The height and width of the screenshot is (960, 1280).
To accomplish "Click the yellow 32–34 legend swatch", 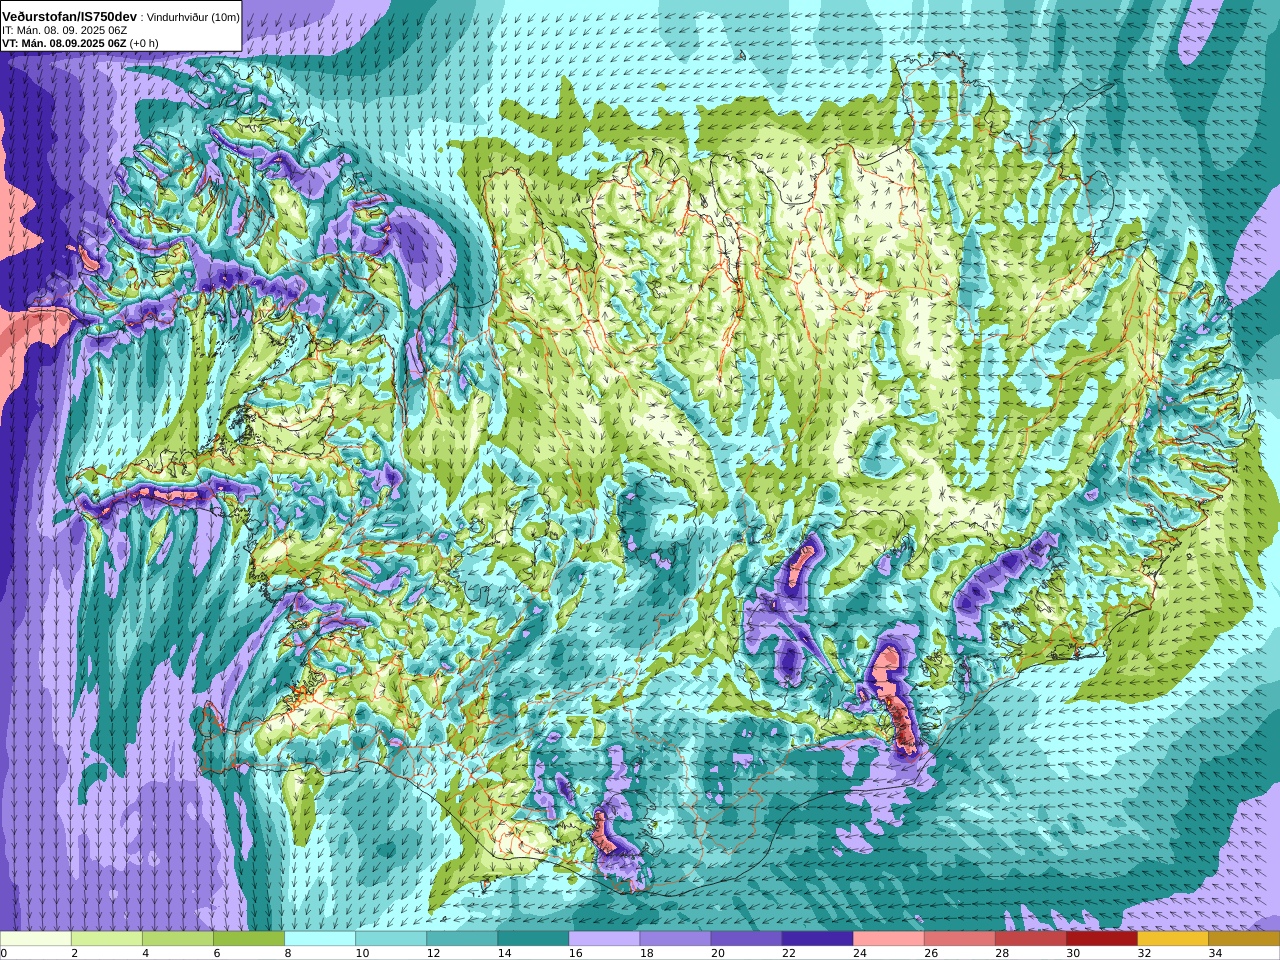I will pyautogui.click(x=1172, y=939).
